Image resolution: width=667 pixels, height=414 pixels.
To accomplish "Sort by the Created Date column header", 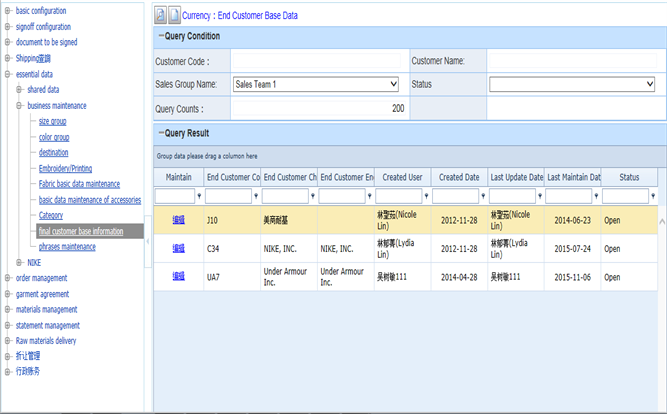I will click(x=459, y=177).
